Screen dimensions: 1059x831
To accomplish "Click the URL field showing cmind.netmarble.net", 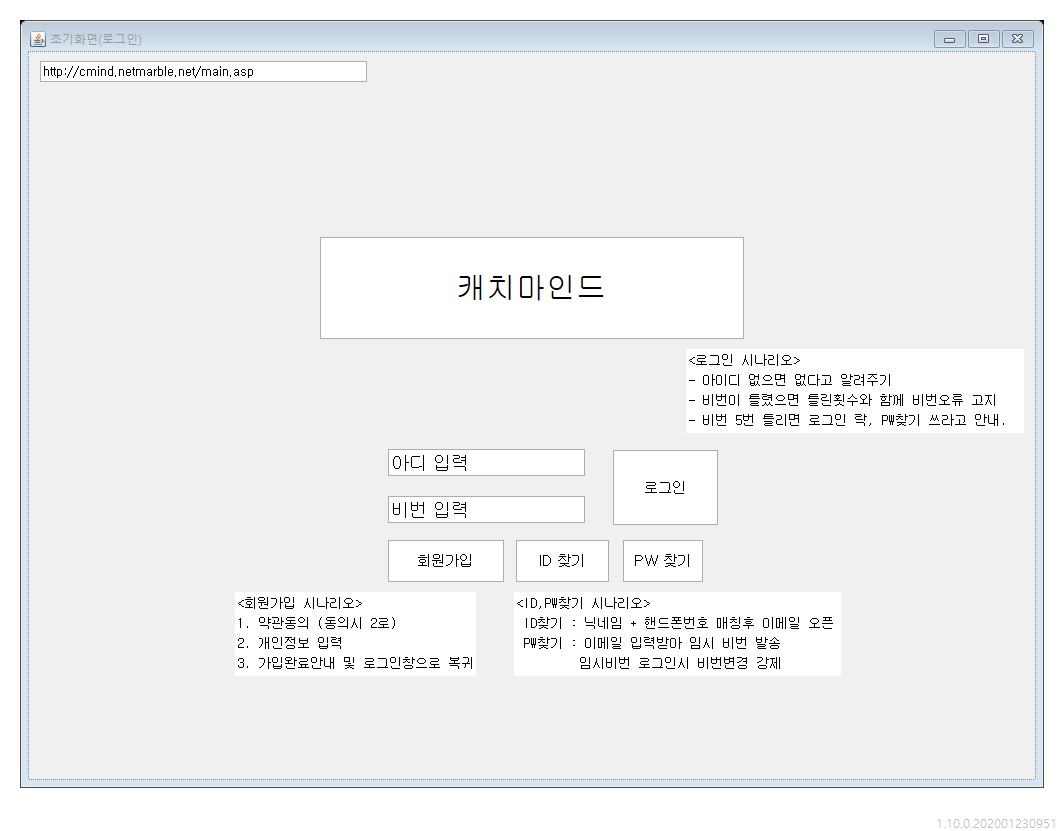I will click(x=203, y=72).
